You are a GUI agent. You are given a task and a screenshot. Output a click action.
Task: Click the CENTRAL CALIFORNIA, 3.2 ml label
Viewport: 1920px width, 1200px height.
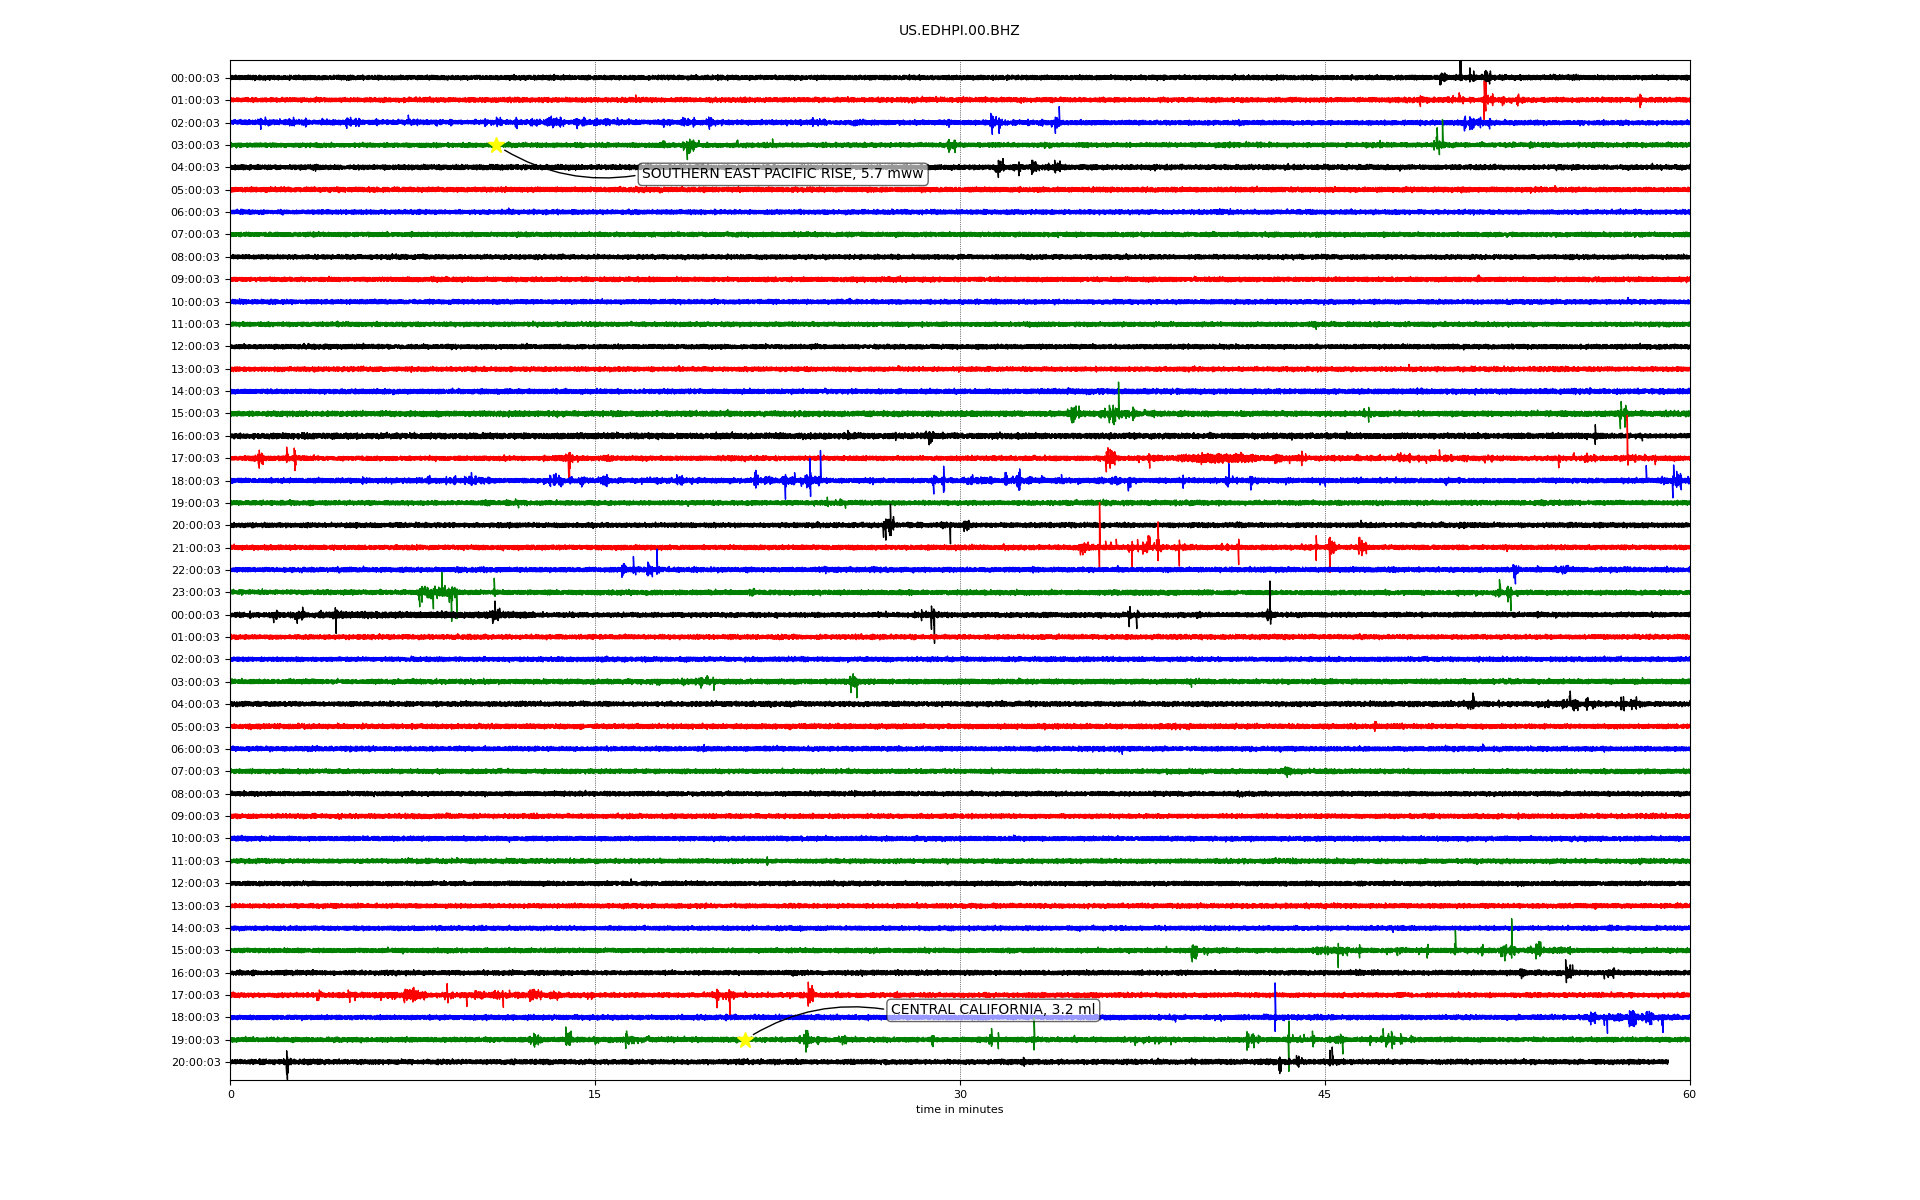(993, 1010)
